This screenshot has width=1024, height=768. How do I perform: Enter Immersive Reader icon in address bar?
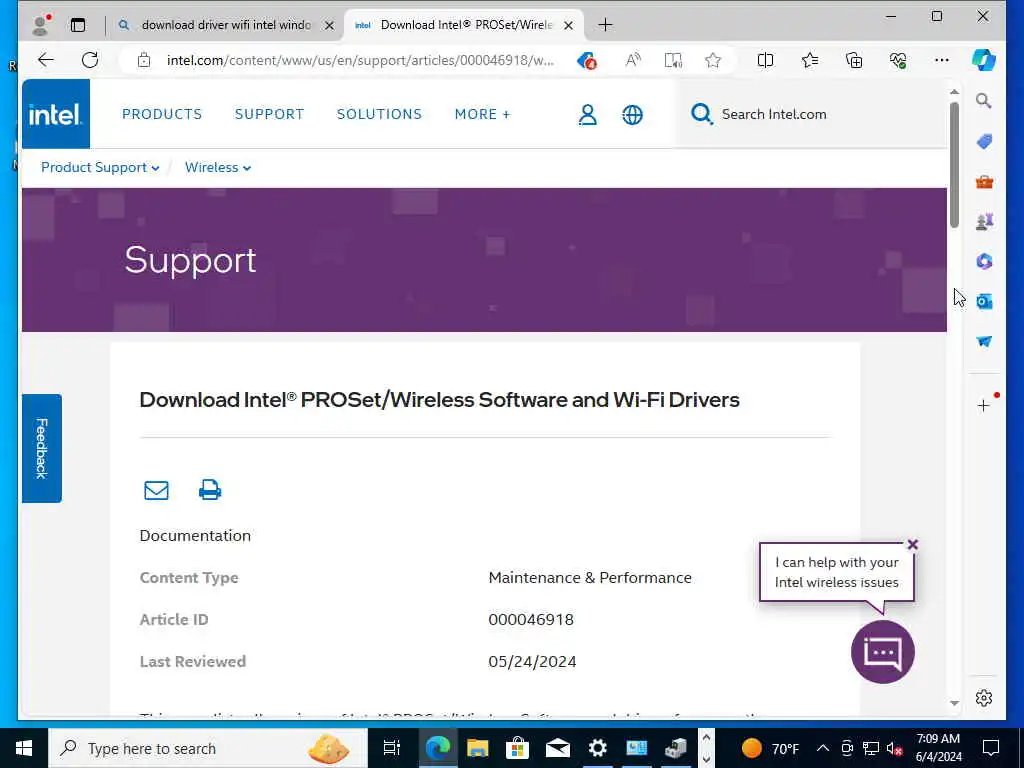(673, 60)
